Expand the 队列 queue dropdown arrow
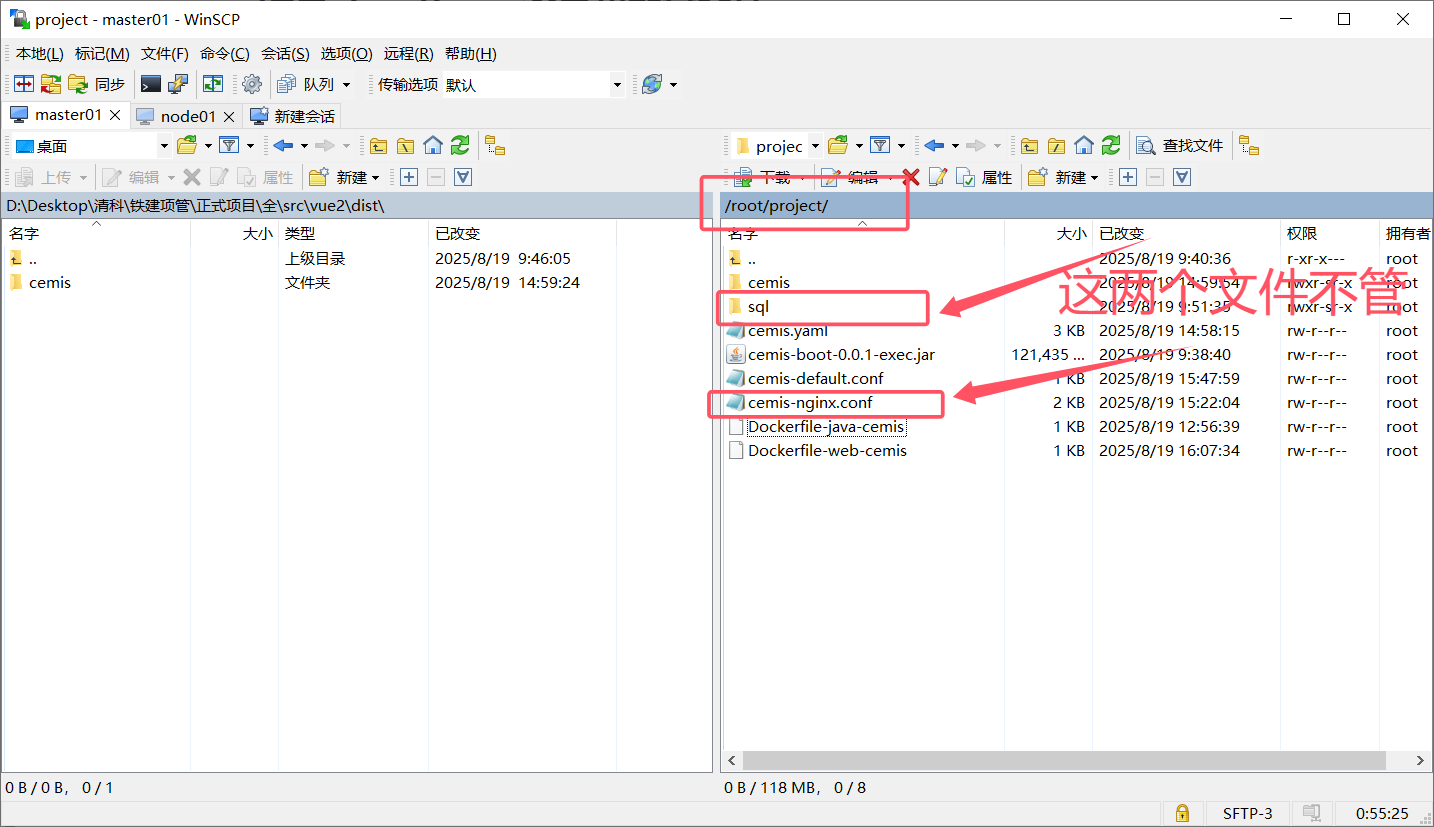The image size is (1434, 827). coord(348,85)
